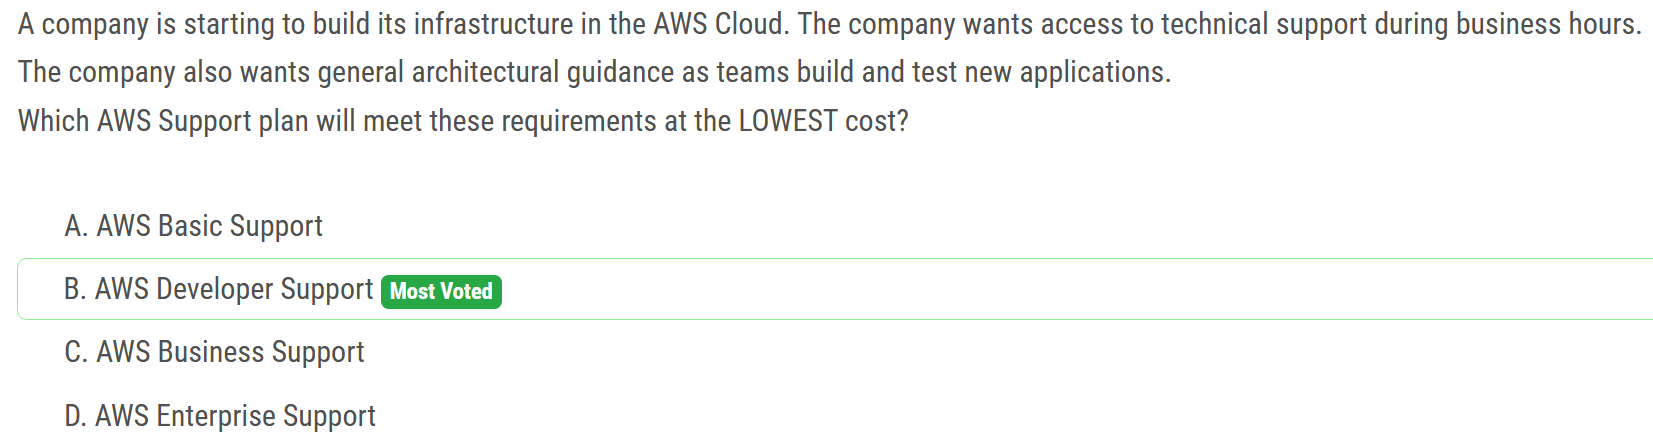Click 'business hours' in the first line
This screenshot has width=1653, height=445.
click(1546, 24)
